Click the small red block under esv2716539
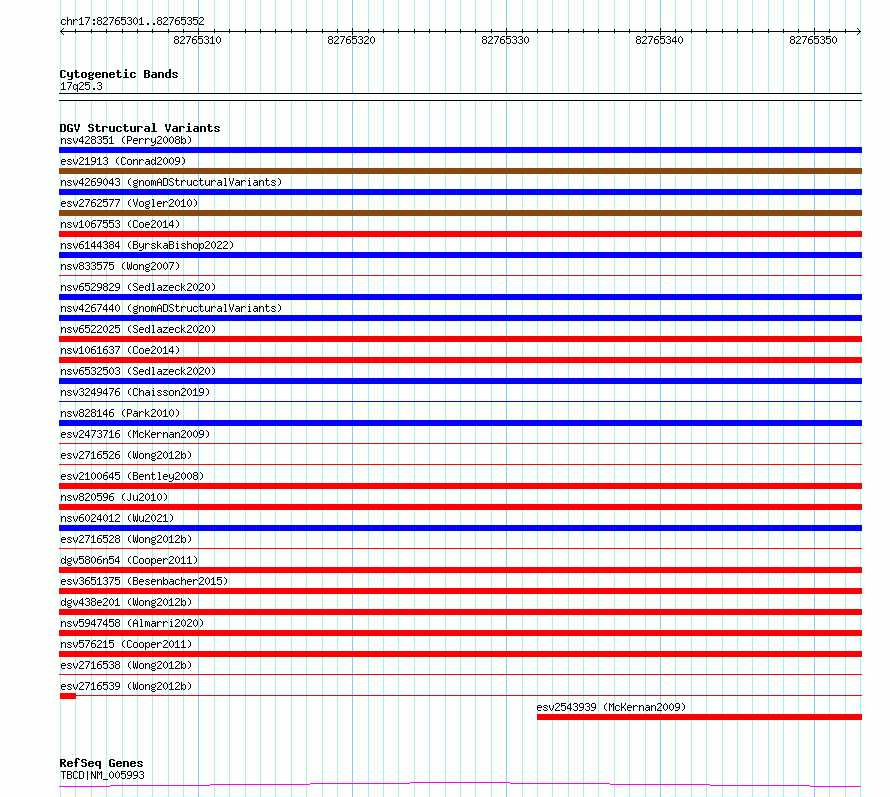This screenshot has width=890, height=797. [68, 696]
